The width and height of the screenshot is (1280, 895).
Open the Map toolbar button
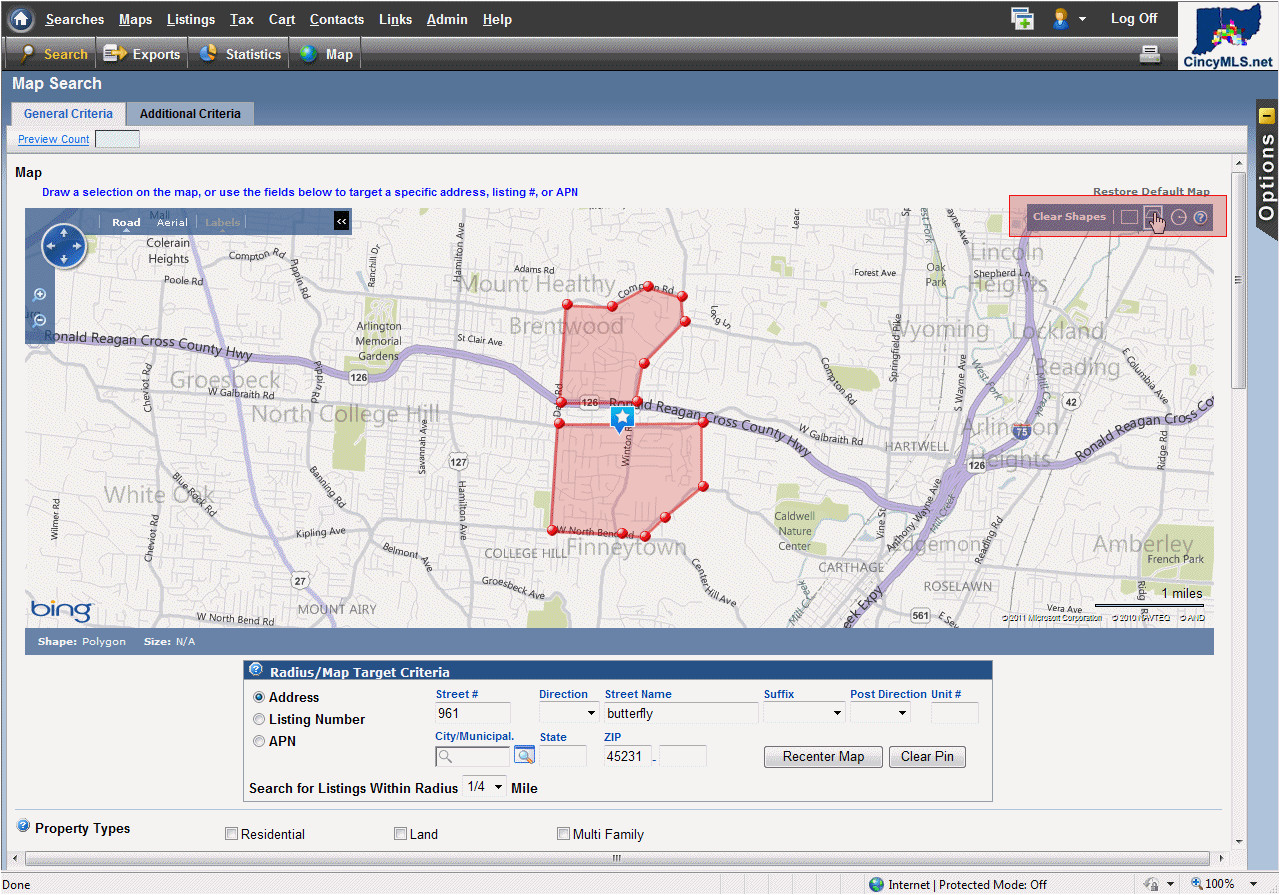326,54
